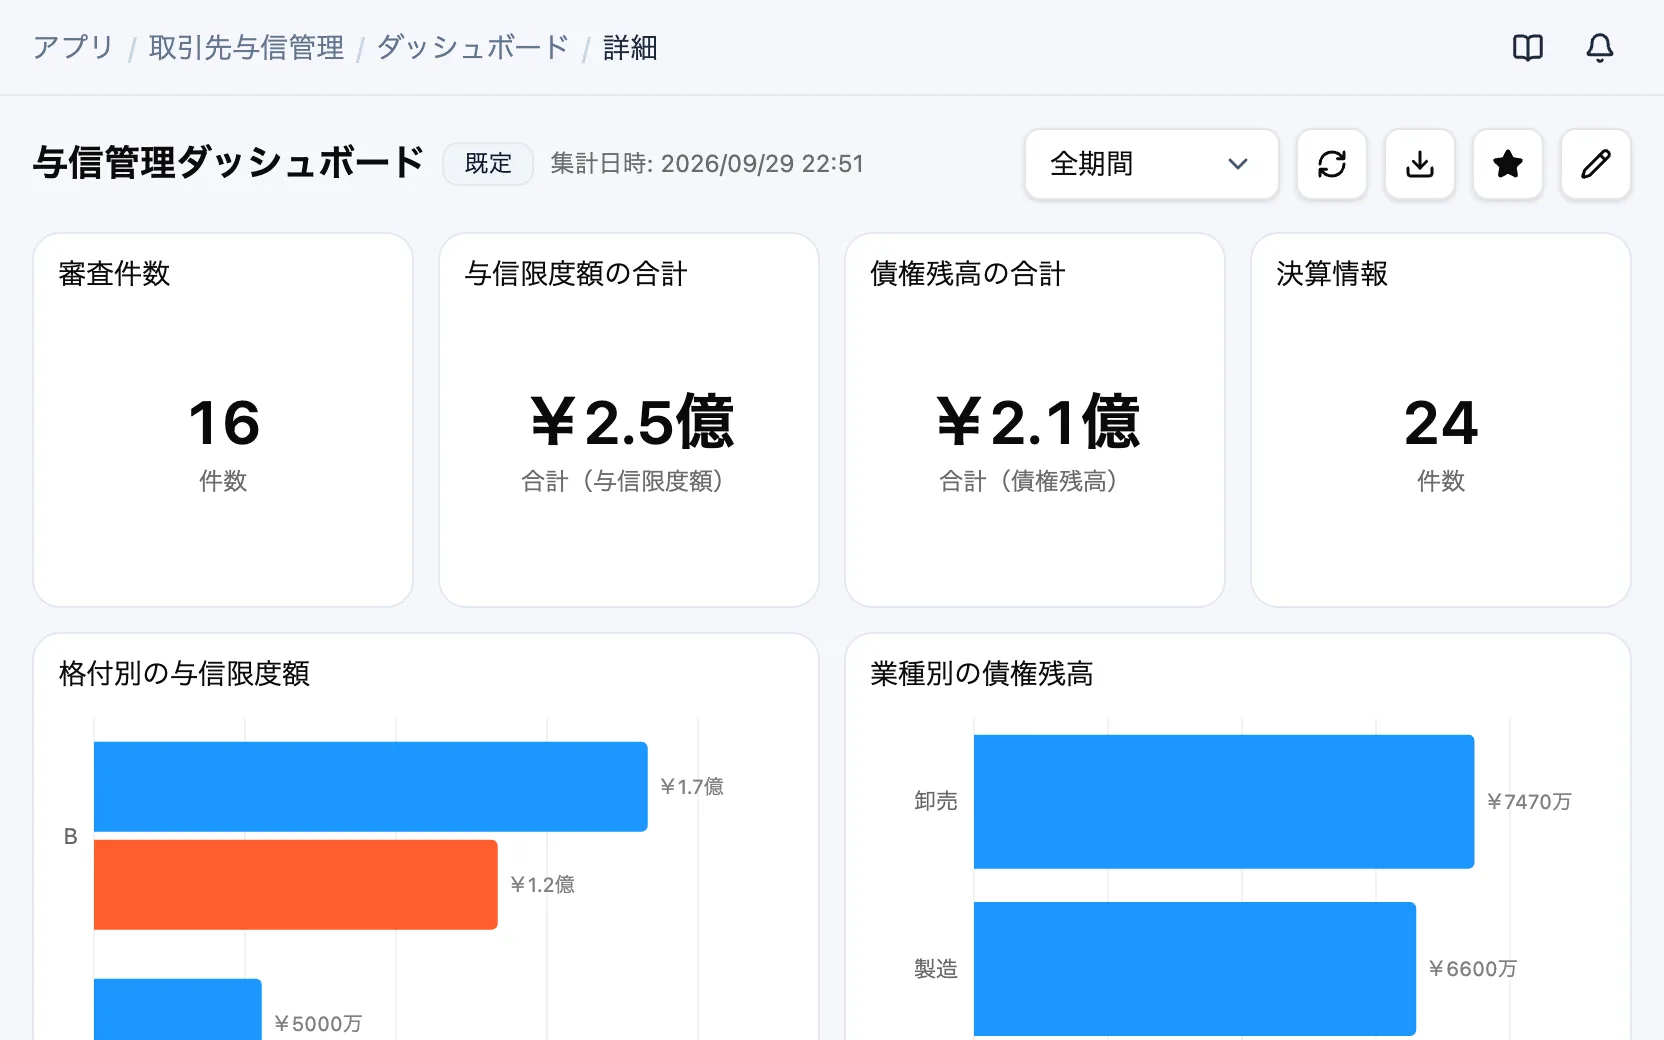
Task: Click the 決算情報 value 24
Action: tap(1441, 422)
